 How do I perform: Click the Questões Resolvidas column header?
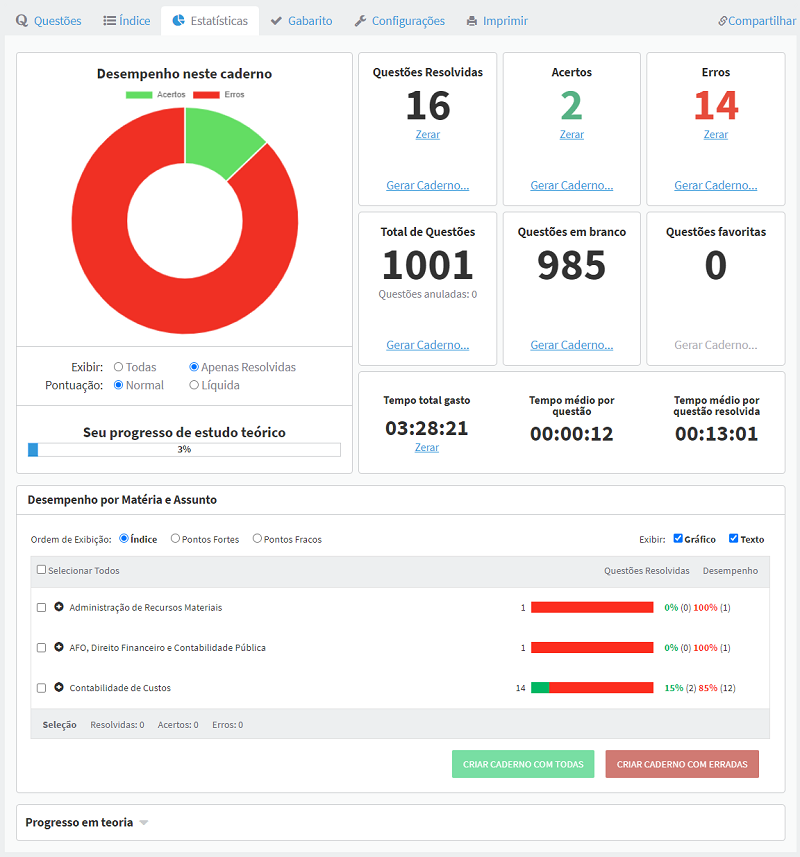coord(646,571)
